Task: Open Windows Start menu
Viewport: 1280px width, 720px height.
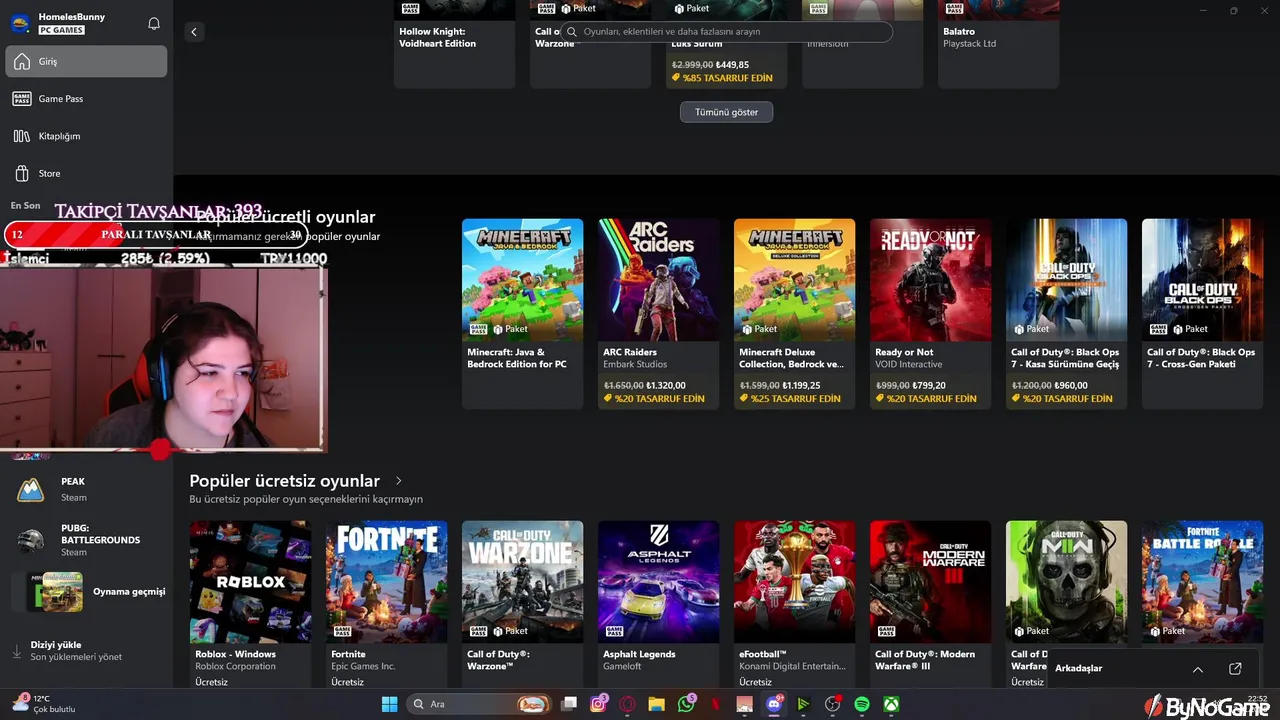Action: click(389, 704)
